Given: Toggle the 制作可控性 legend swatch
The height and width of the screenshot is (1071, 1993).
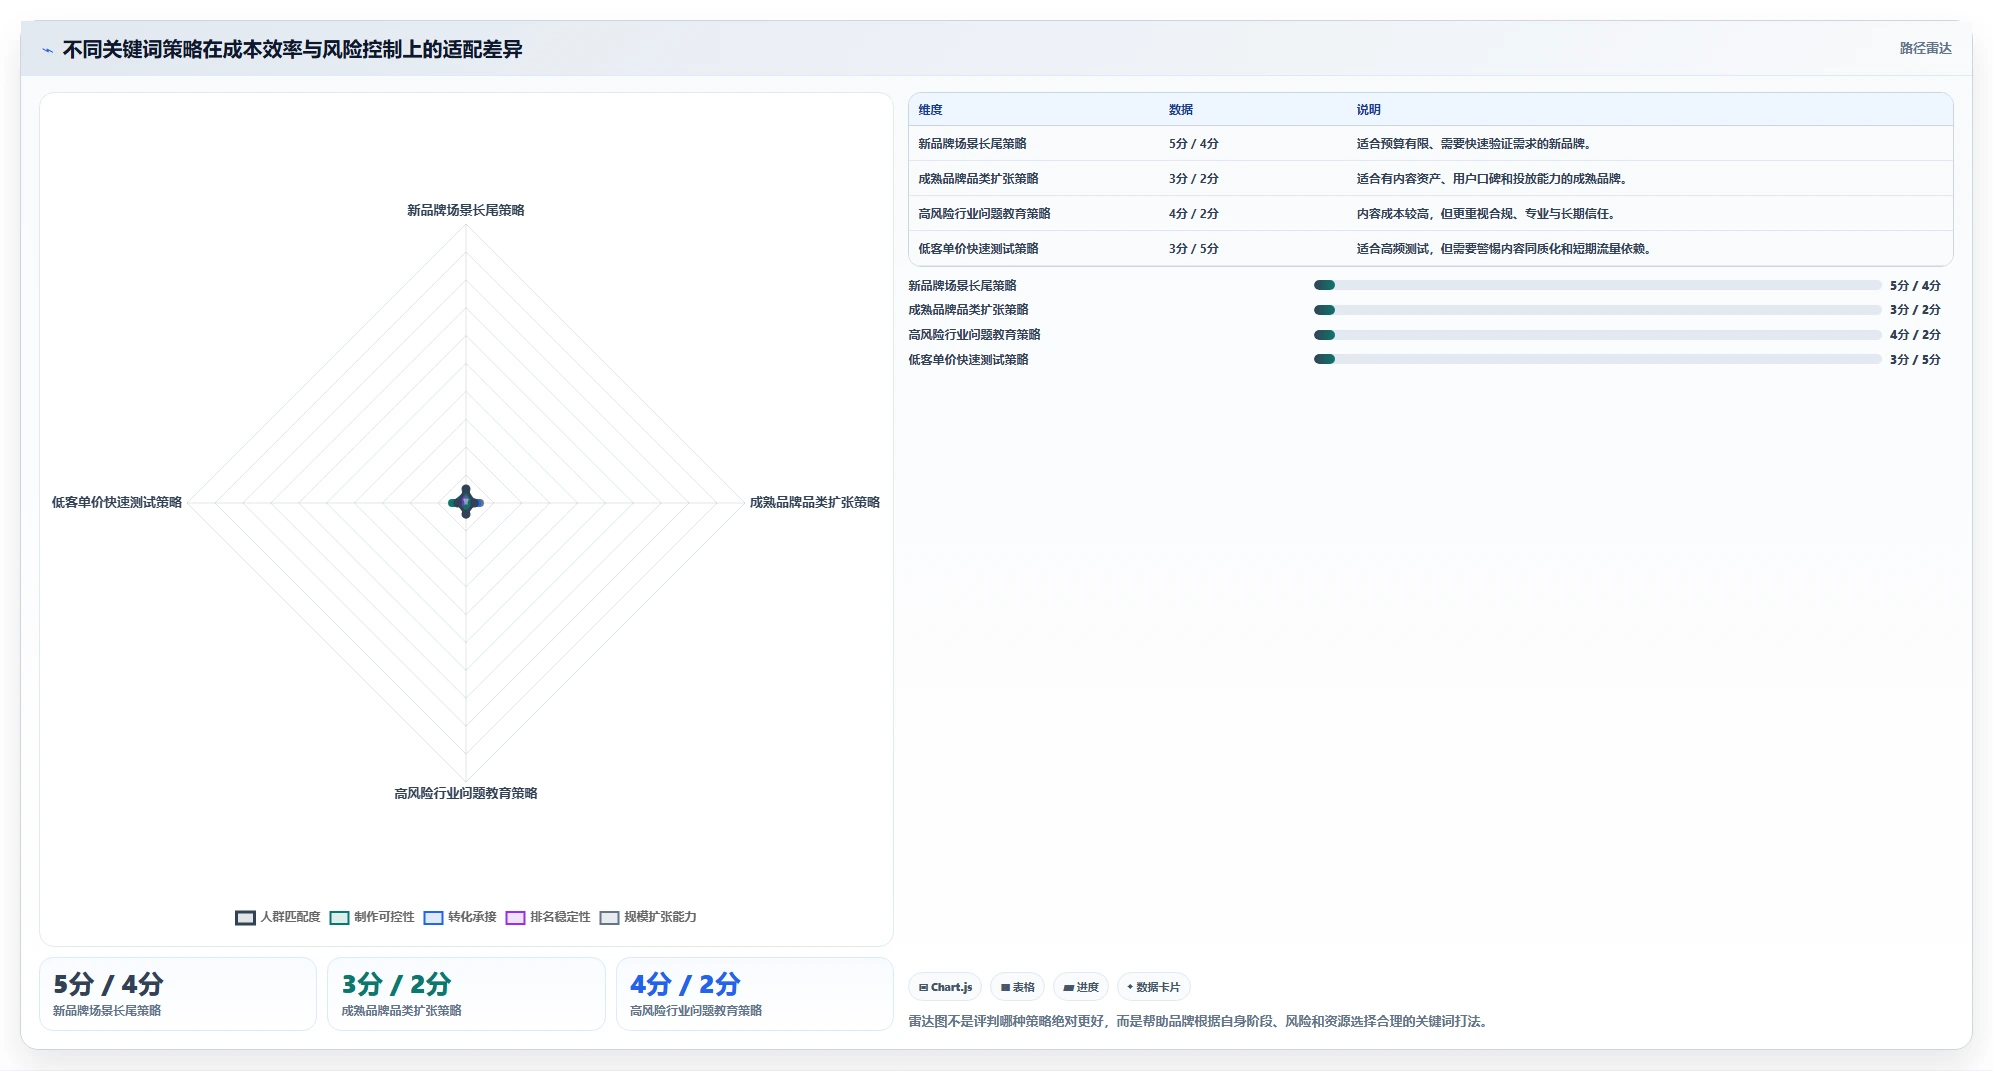Looking at the screenshot, I should click(339, 917).
